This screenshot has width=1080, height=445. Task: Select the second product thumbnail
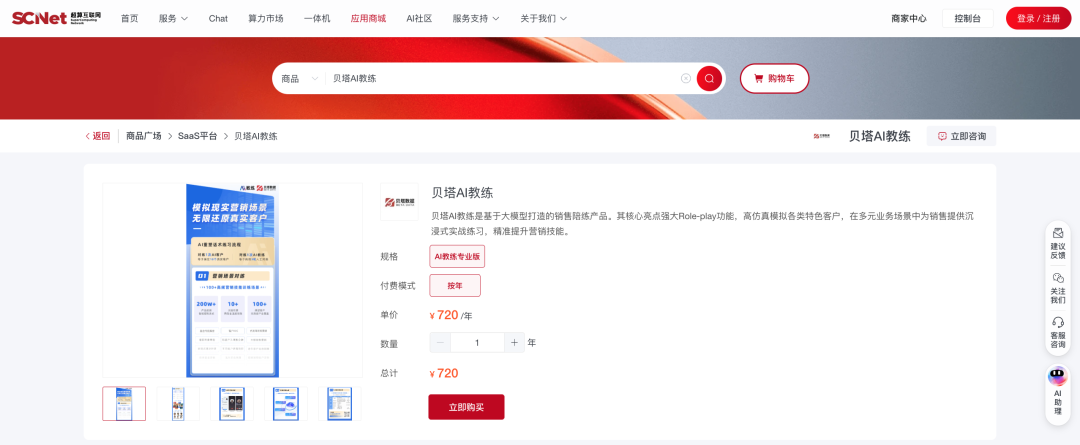pos(178,404)
